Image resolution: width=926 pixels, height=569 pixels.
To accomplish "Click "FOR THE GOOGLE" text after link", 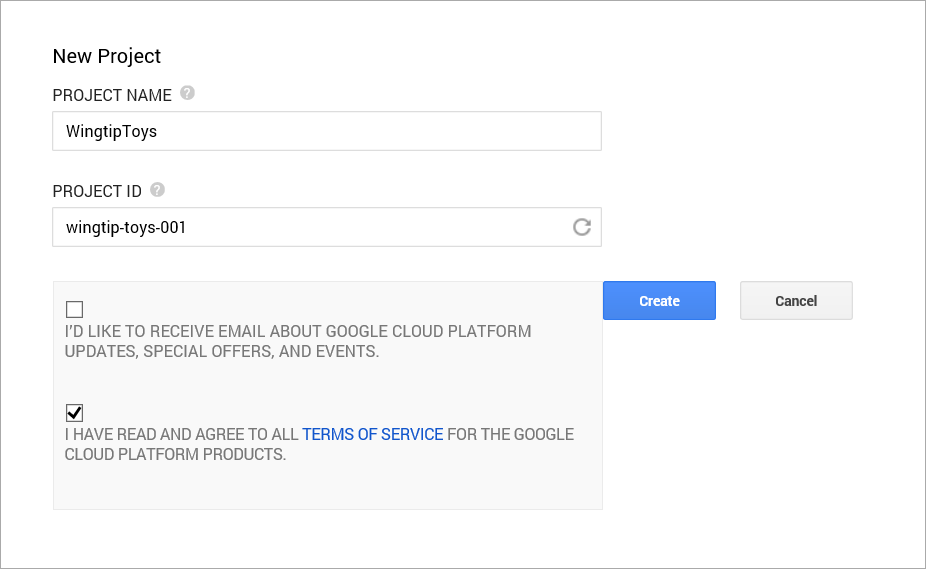I will (x=510, y=434).
